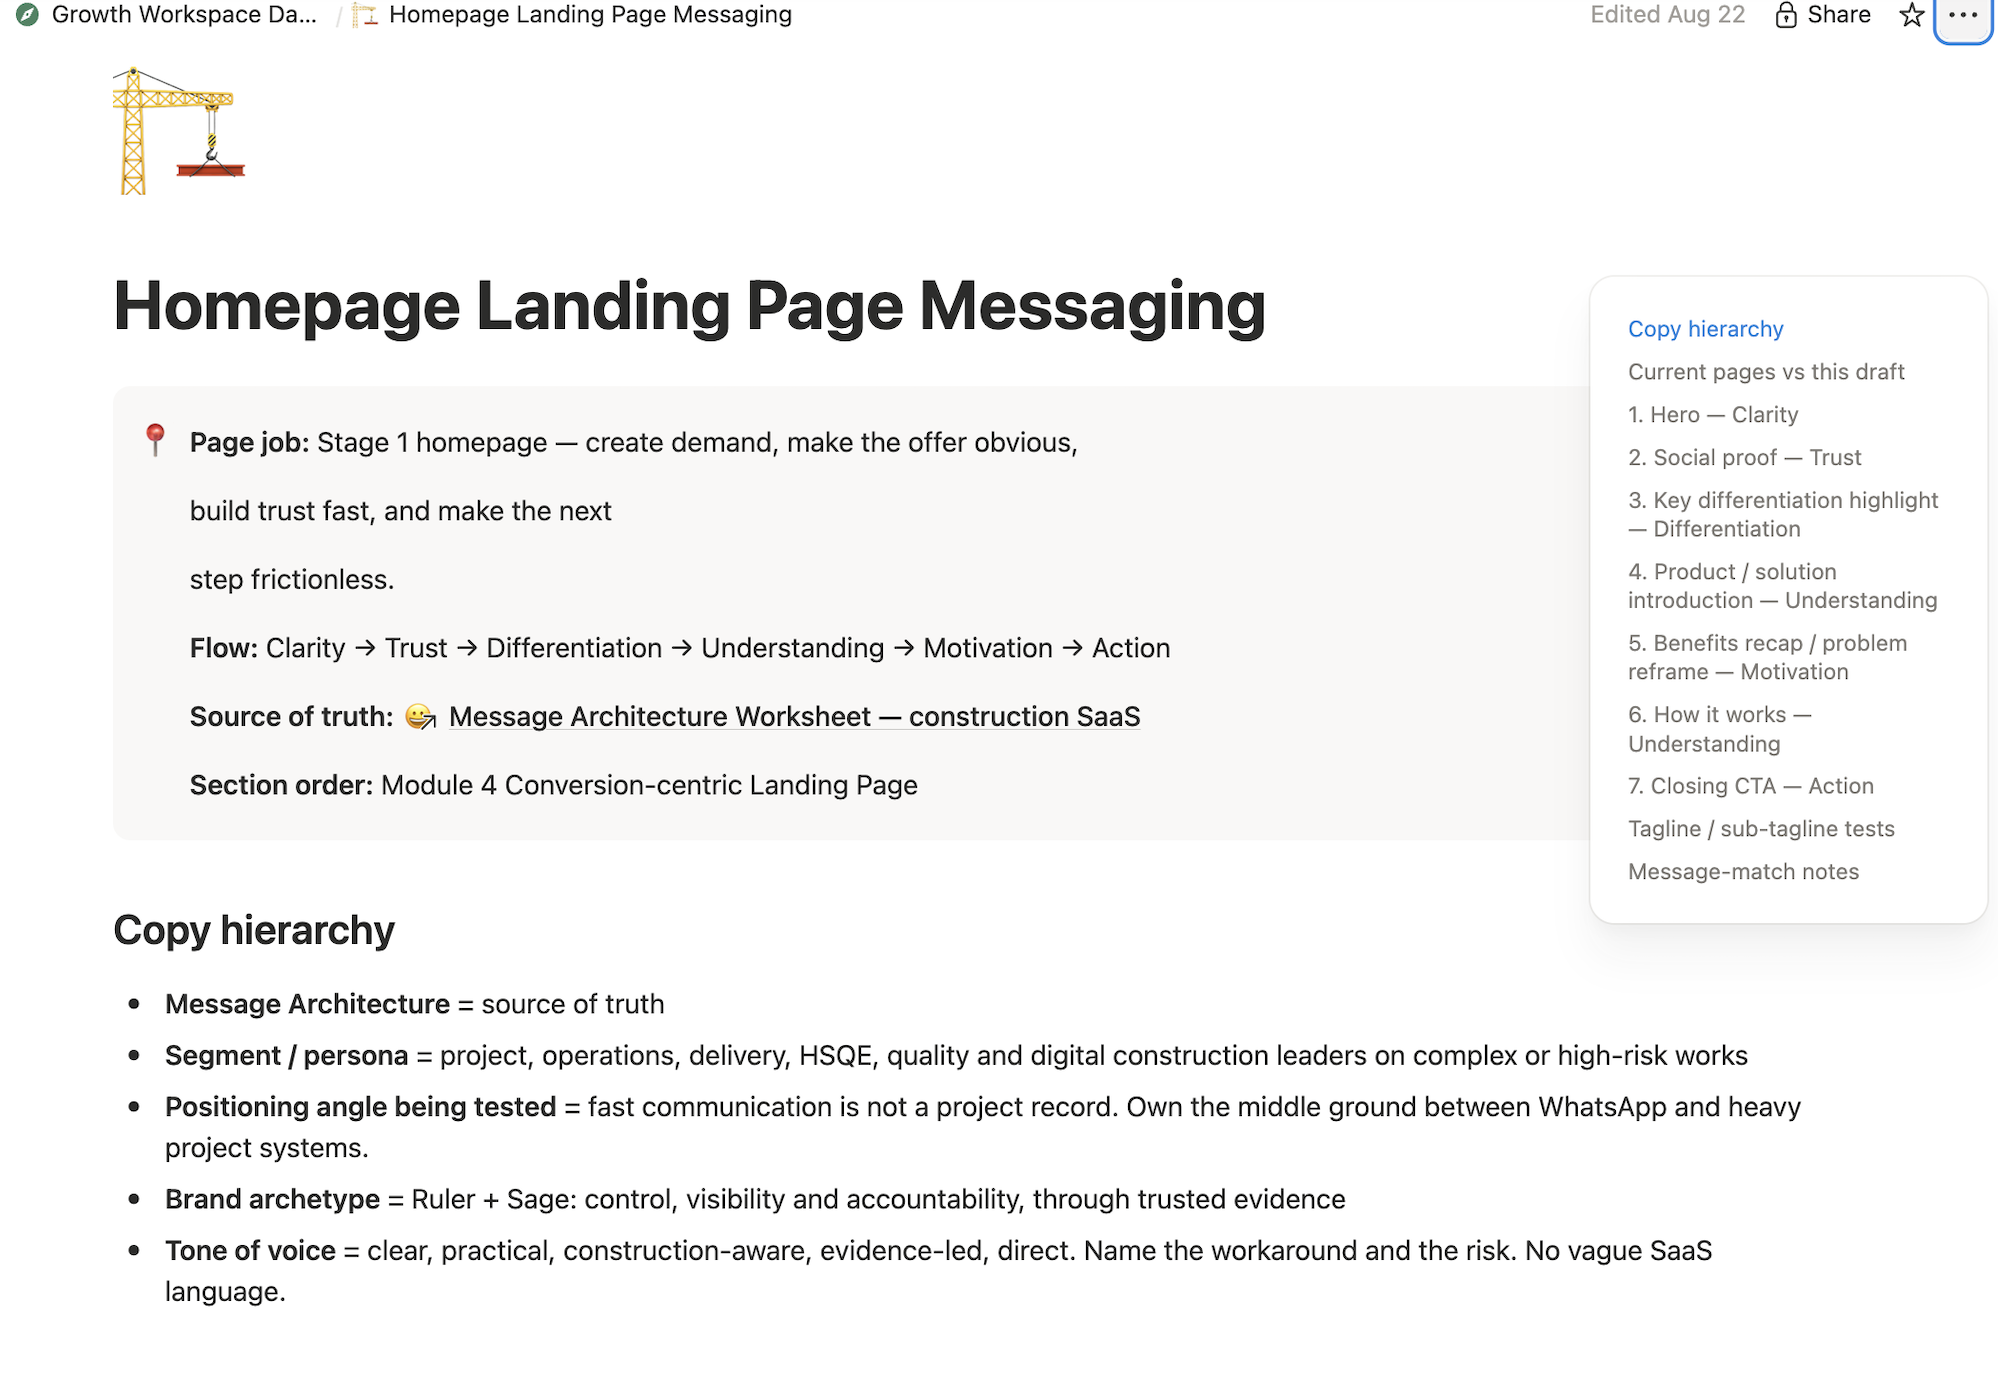Click the 'step frictionless.' line
The height and width of the screenshot is (1374, 1998).
coord(292,579)
